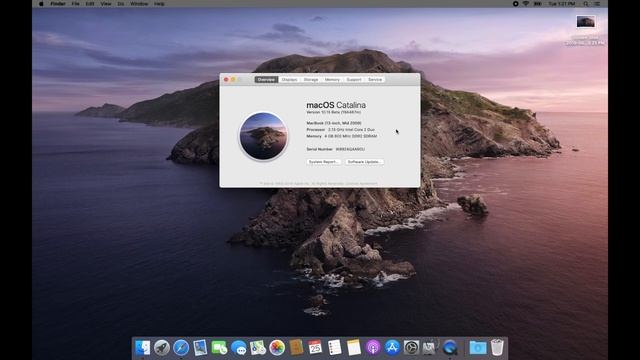Click the battery status icon
The image size is (640, 360).
click(x=538, y=4)
